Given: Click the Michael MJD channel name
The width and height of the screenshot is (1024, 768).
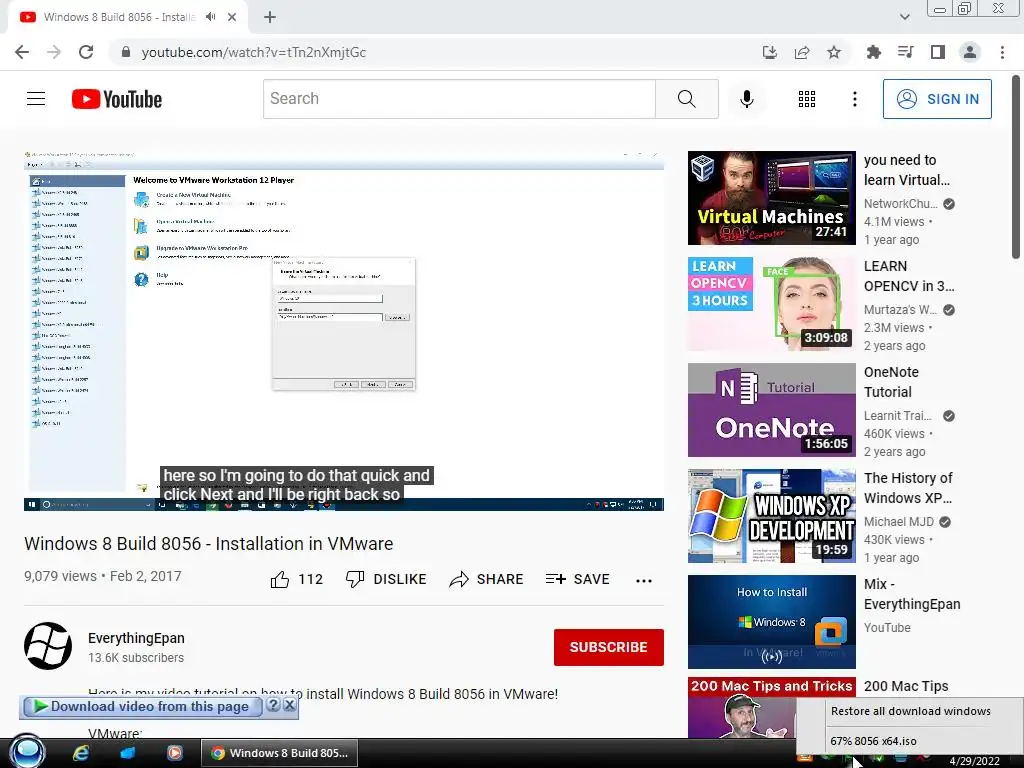Looking at the screenshot, I should (899, 522).
